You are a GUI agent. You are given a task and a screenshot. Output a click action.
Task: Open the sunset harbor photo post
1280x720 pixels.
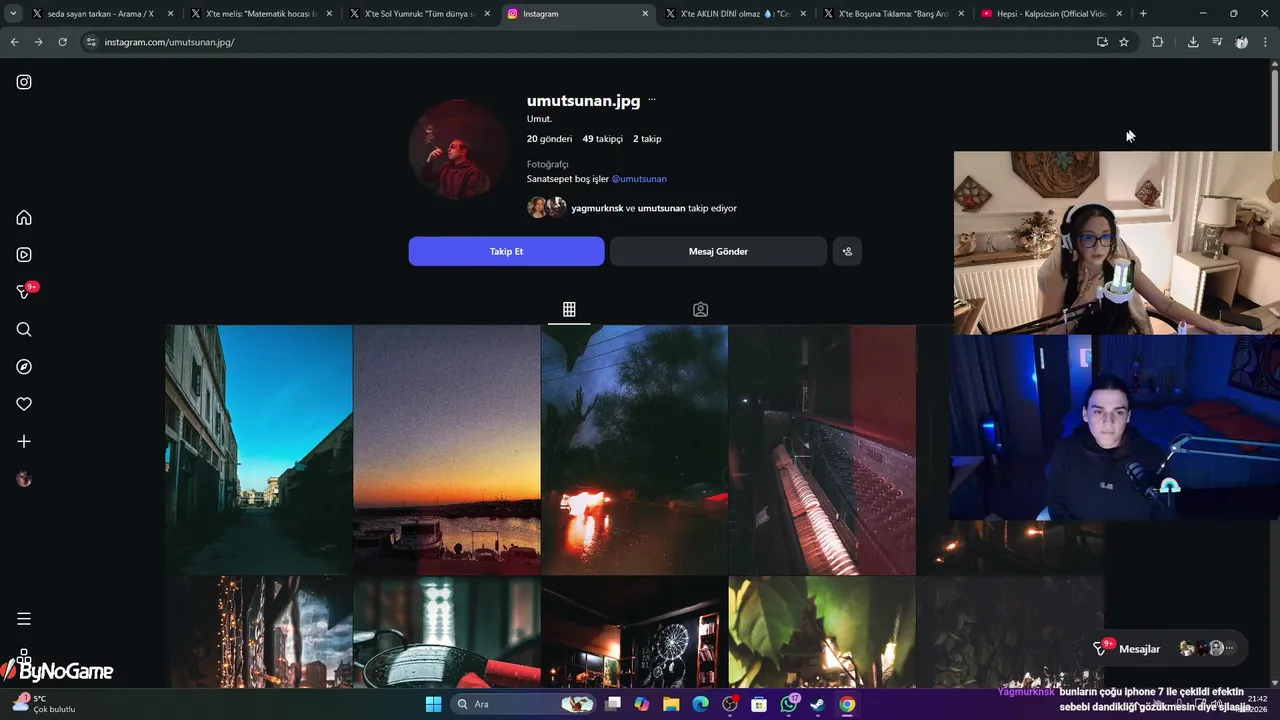click(447, 450)
